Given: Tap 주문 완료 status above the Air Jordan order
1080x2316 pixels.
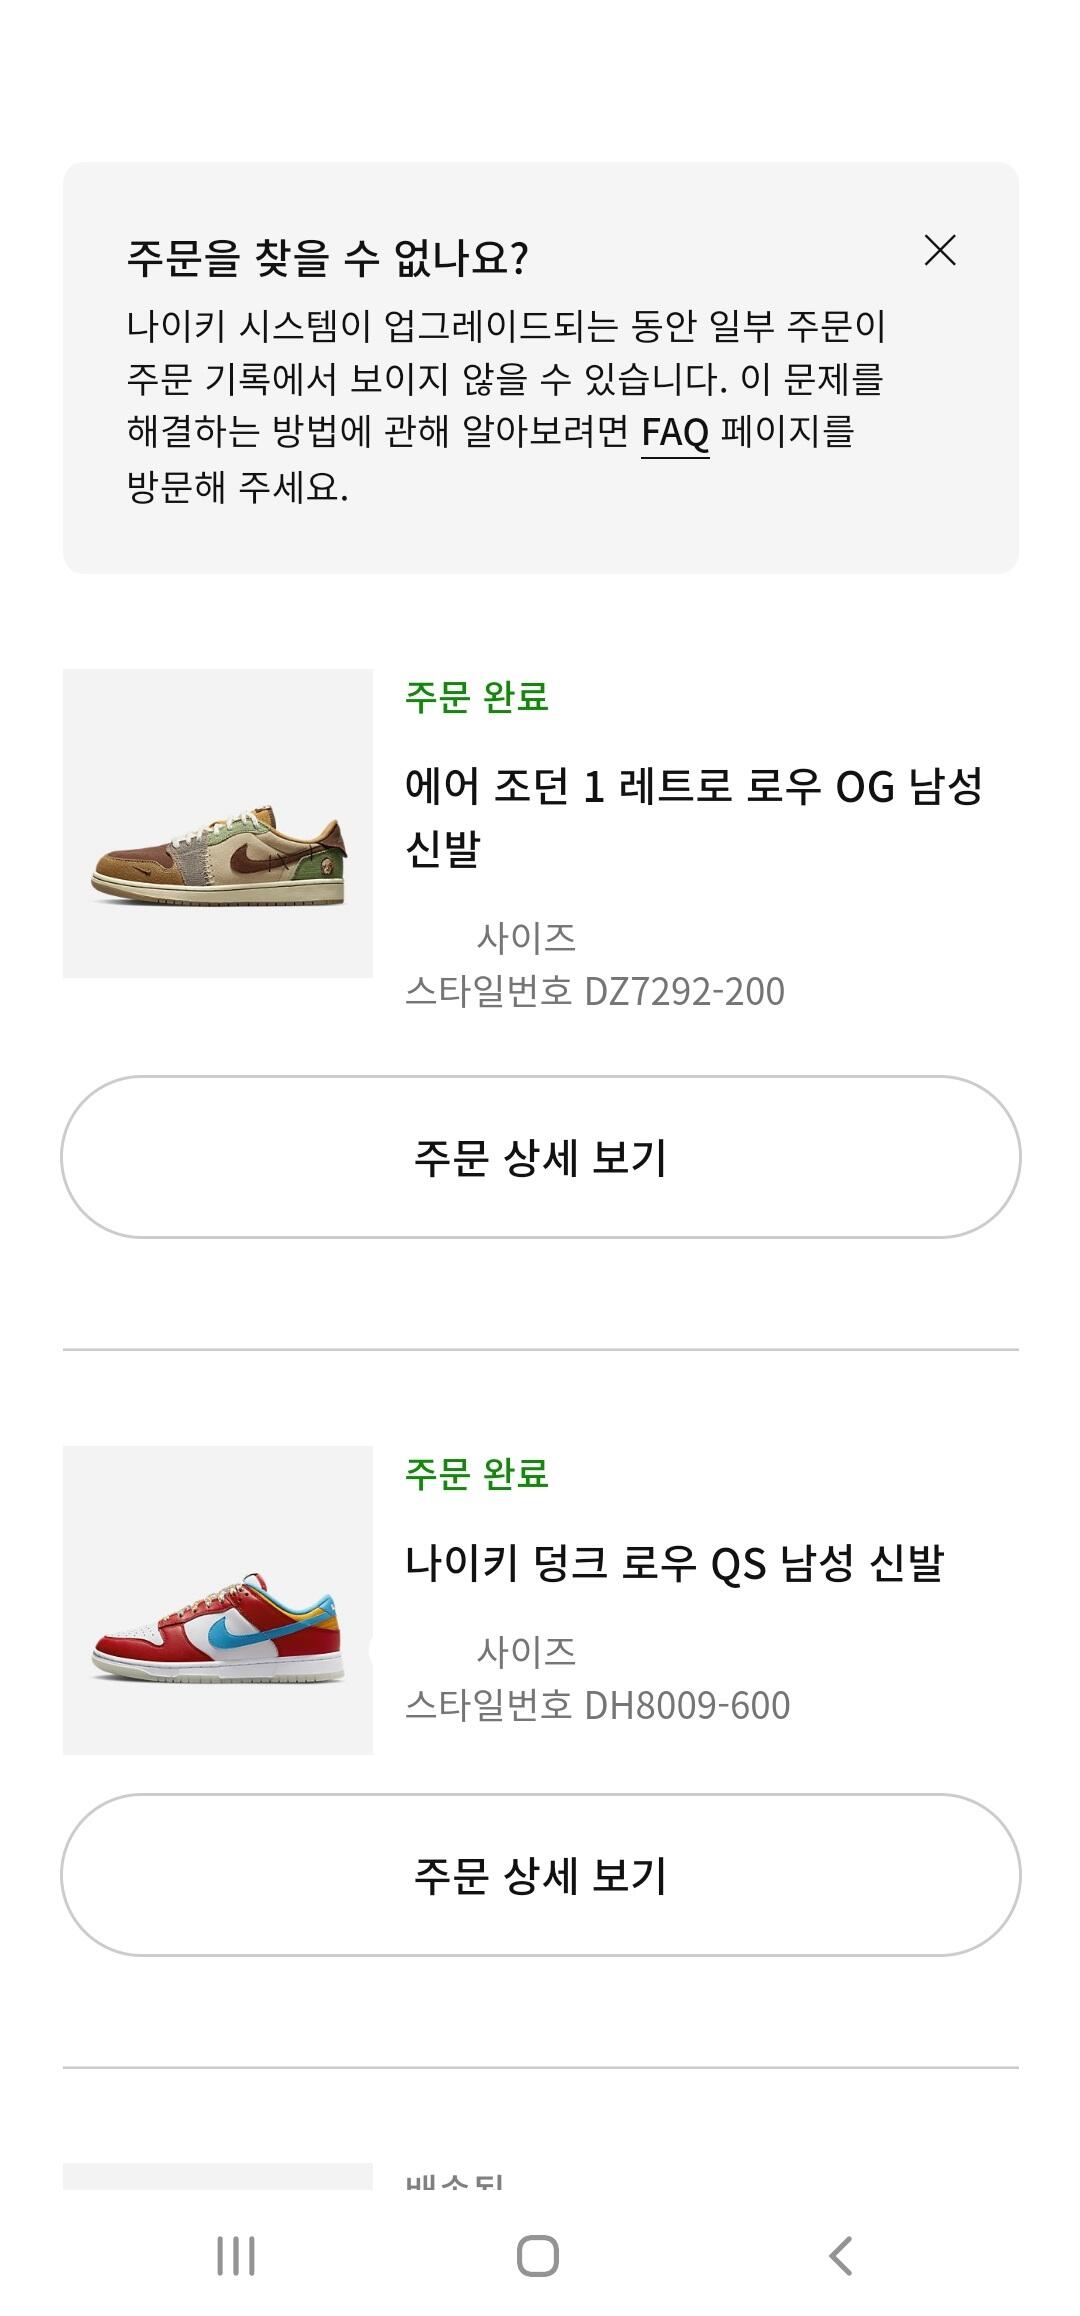Looking at the screenshot, I should (477, 697).
